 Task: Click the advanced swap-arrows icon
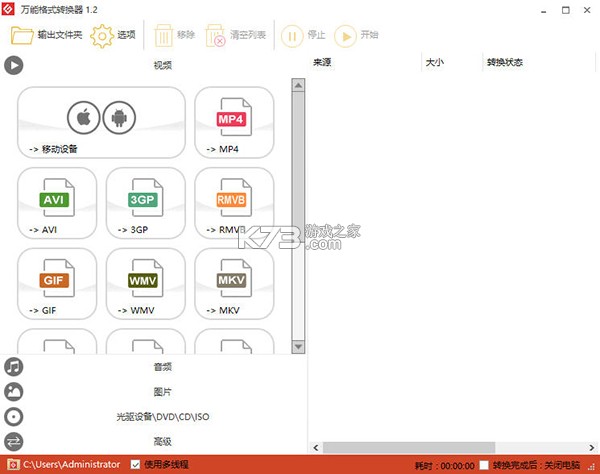14,442
